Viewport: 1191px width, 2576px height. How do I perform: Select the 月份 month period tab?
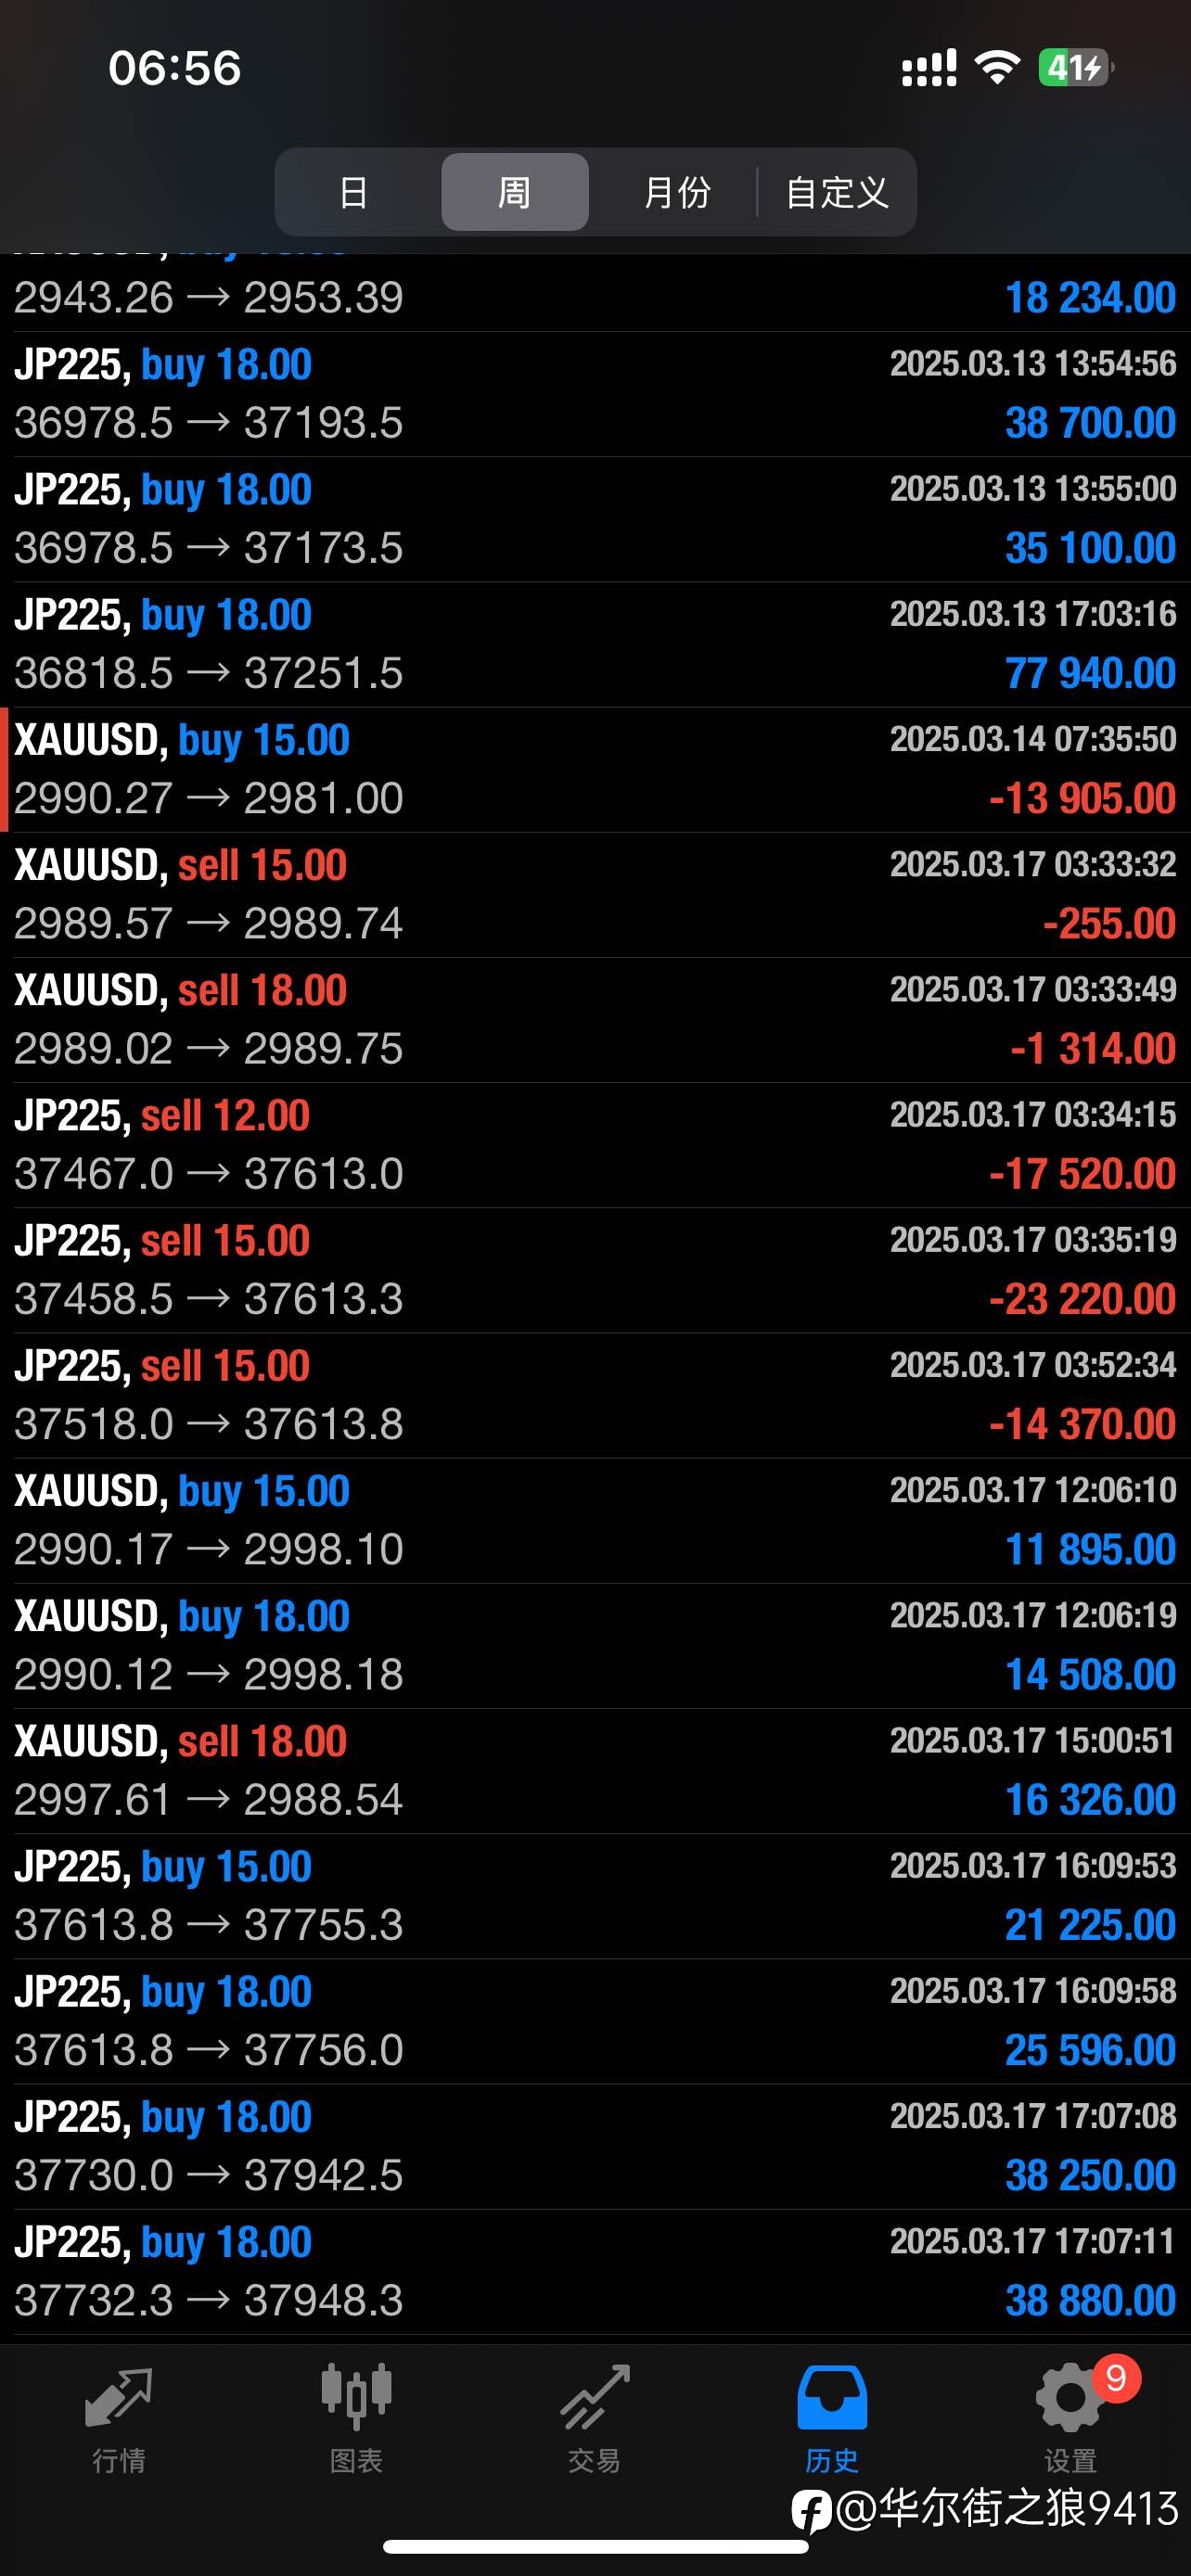(x=677, y=192)
